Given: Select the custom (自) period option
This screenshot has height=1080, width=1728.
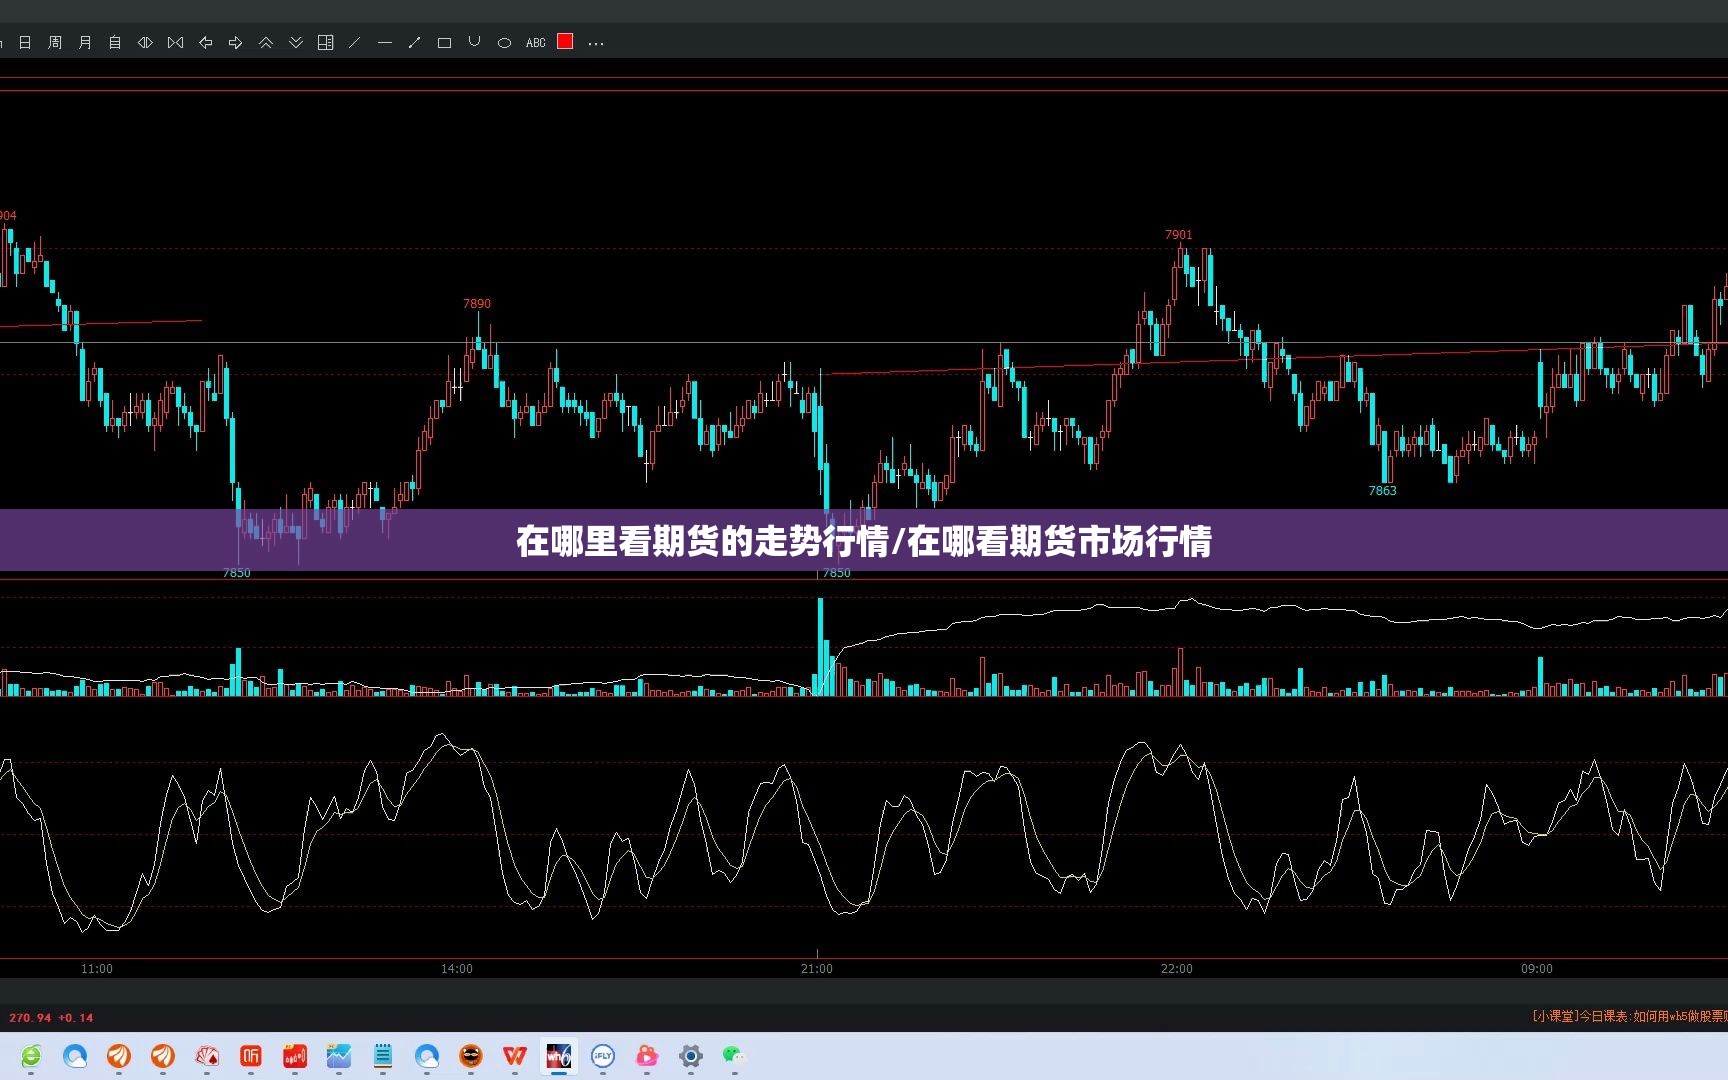Looking at the screenshot, I should pos(115,43).
